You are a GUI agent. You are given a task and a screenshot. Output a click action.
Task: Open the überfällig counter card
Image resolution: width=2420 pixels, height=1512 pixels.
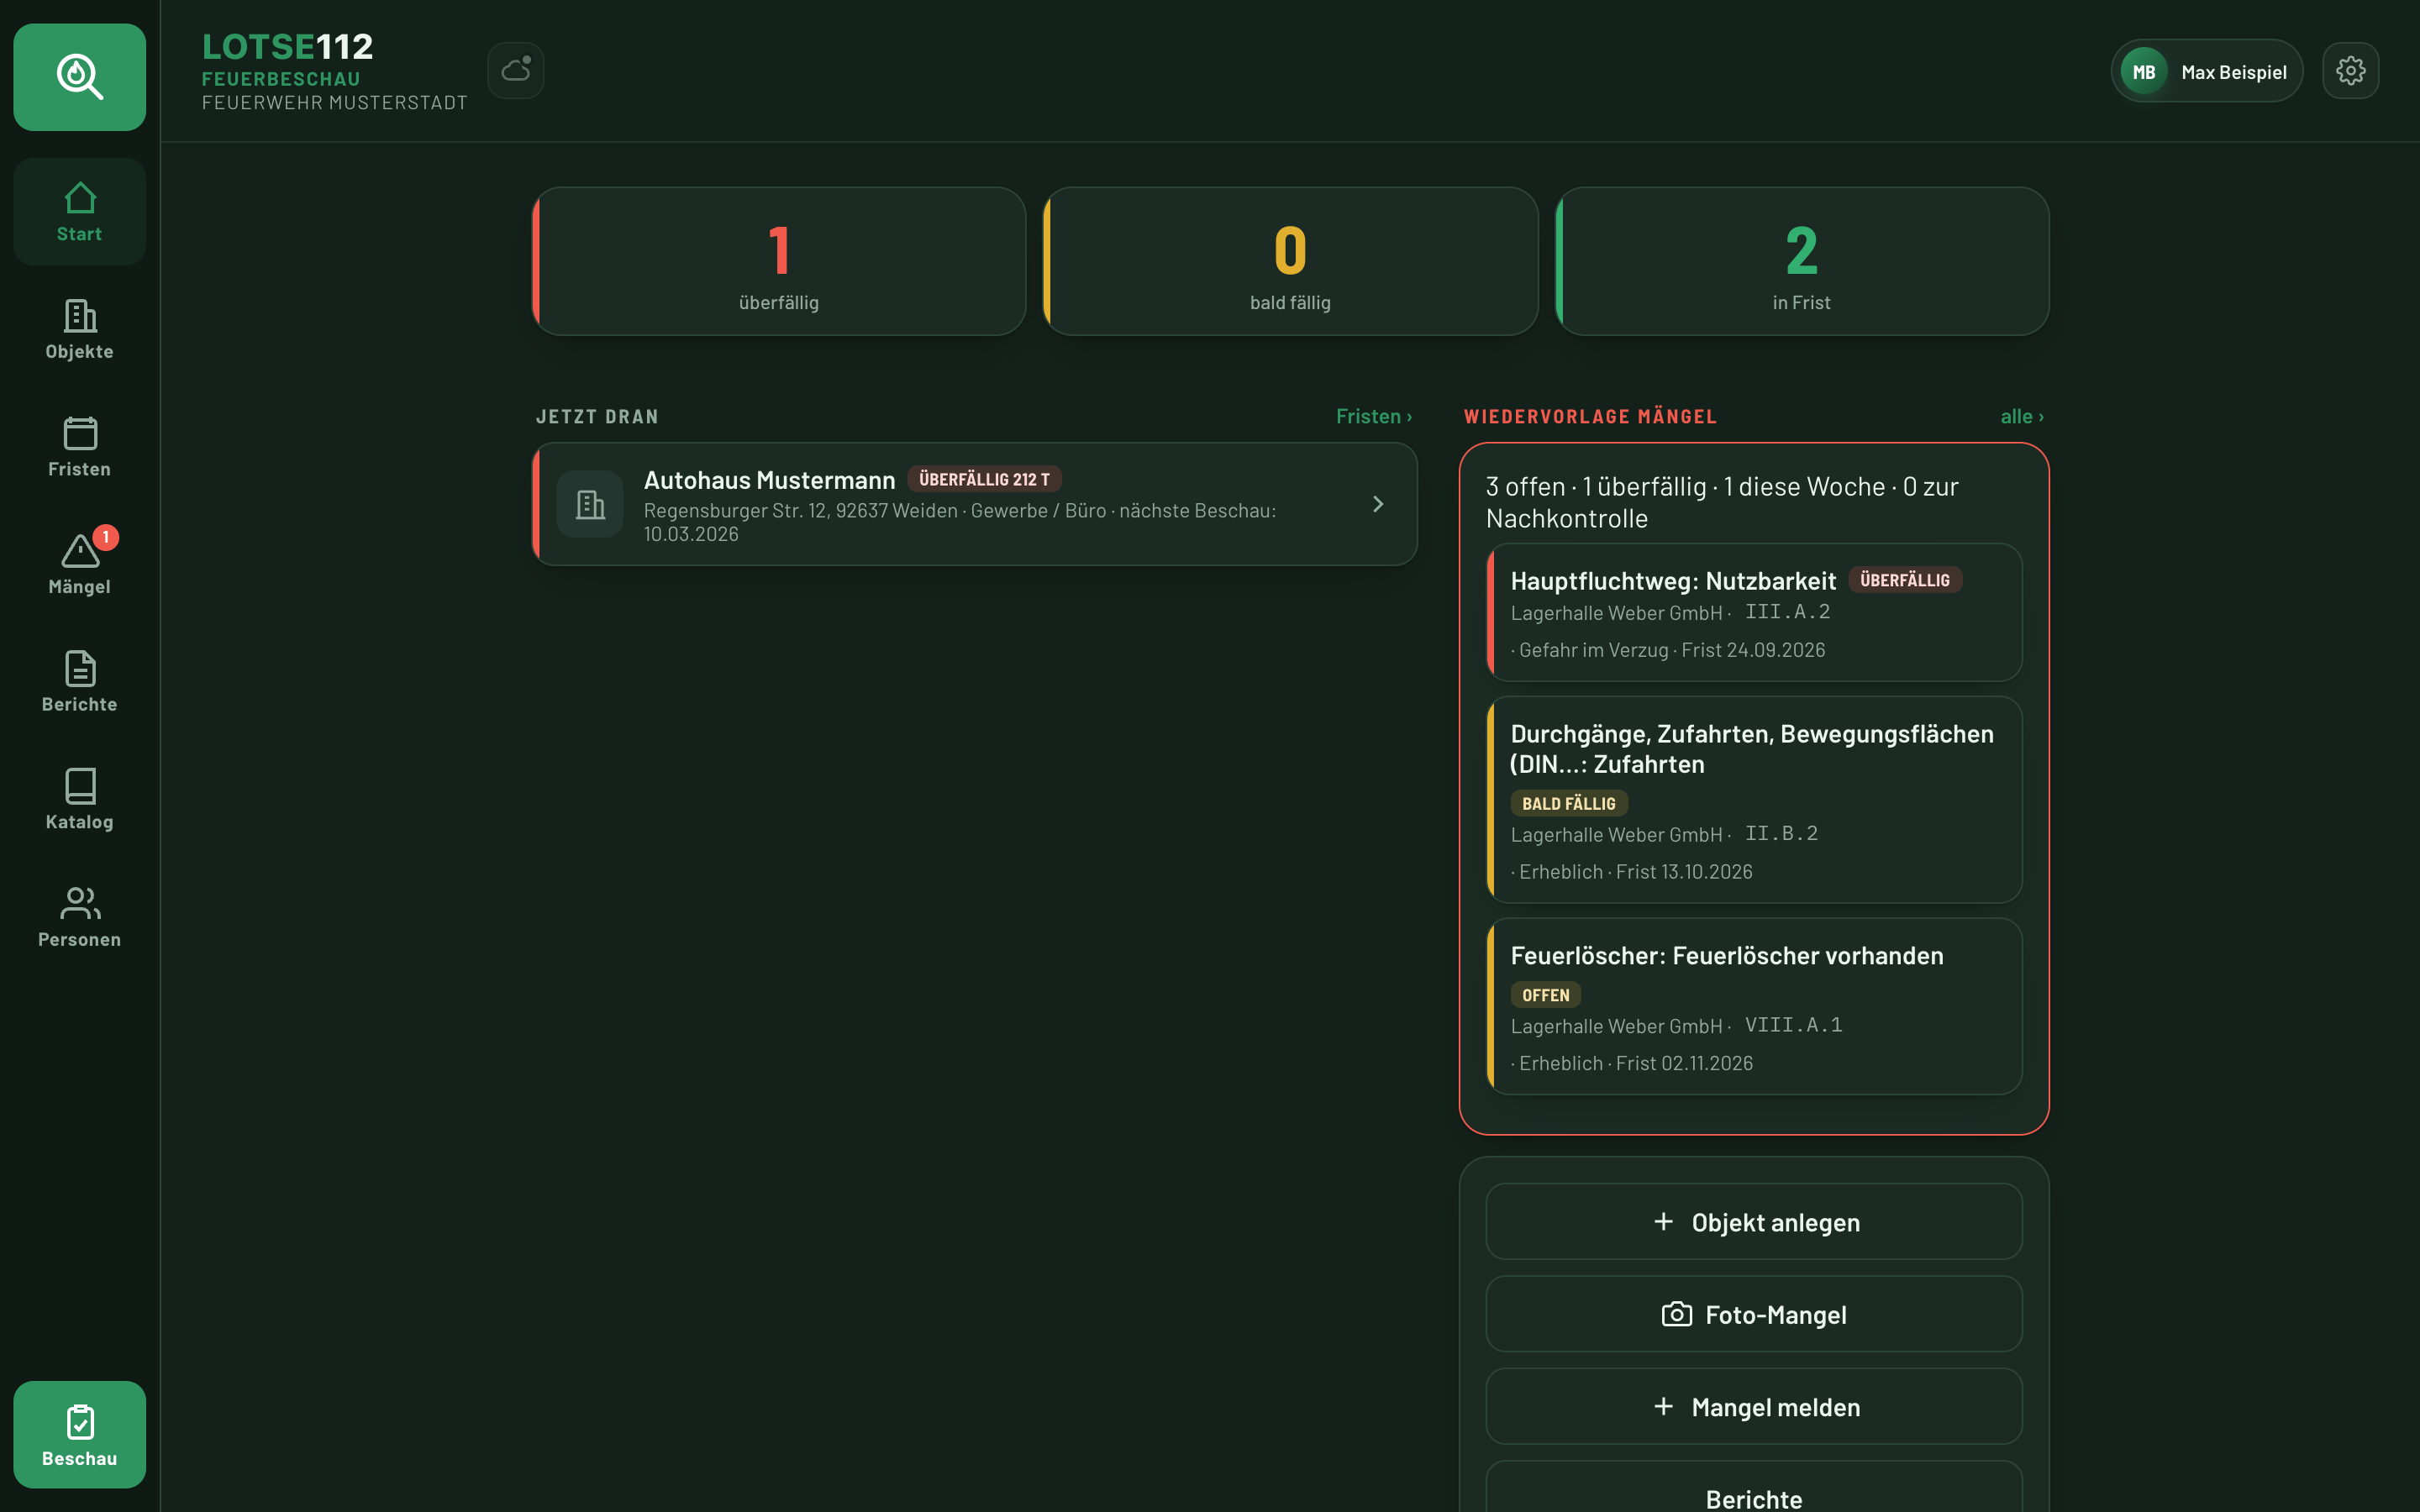coord(779,261)
